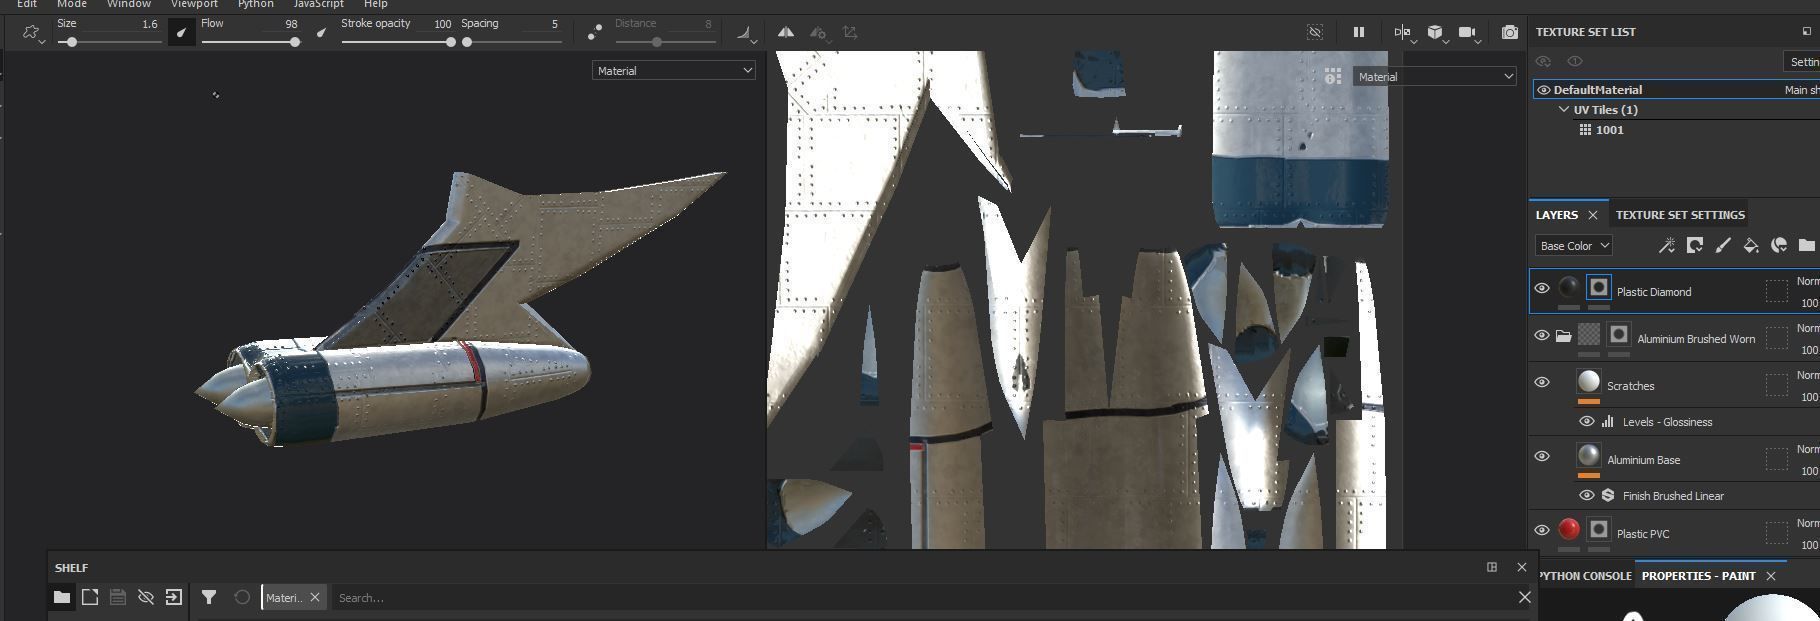
Task: Click the 2D view channel info icon
Action: [1333, 76]
